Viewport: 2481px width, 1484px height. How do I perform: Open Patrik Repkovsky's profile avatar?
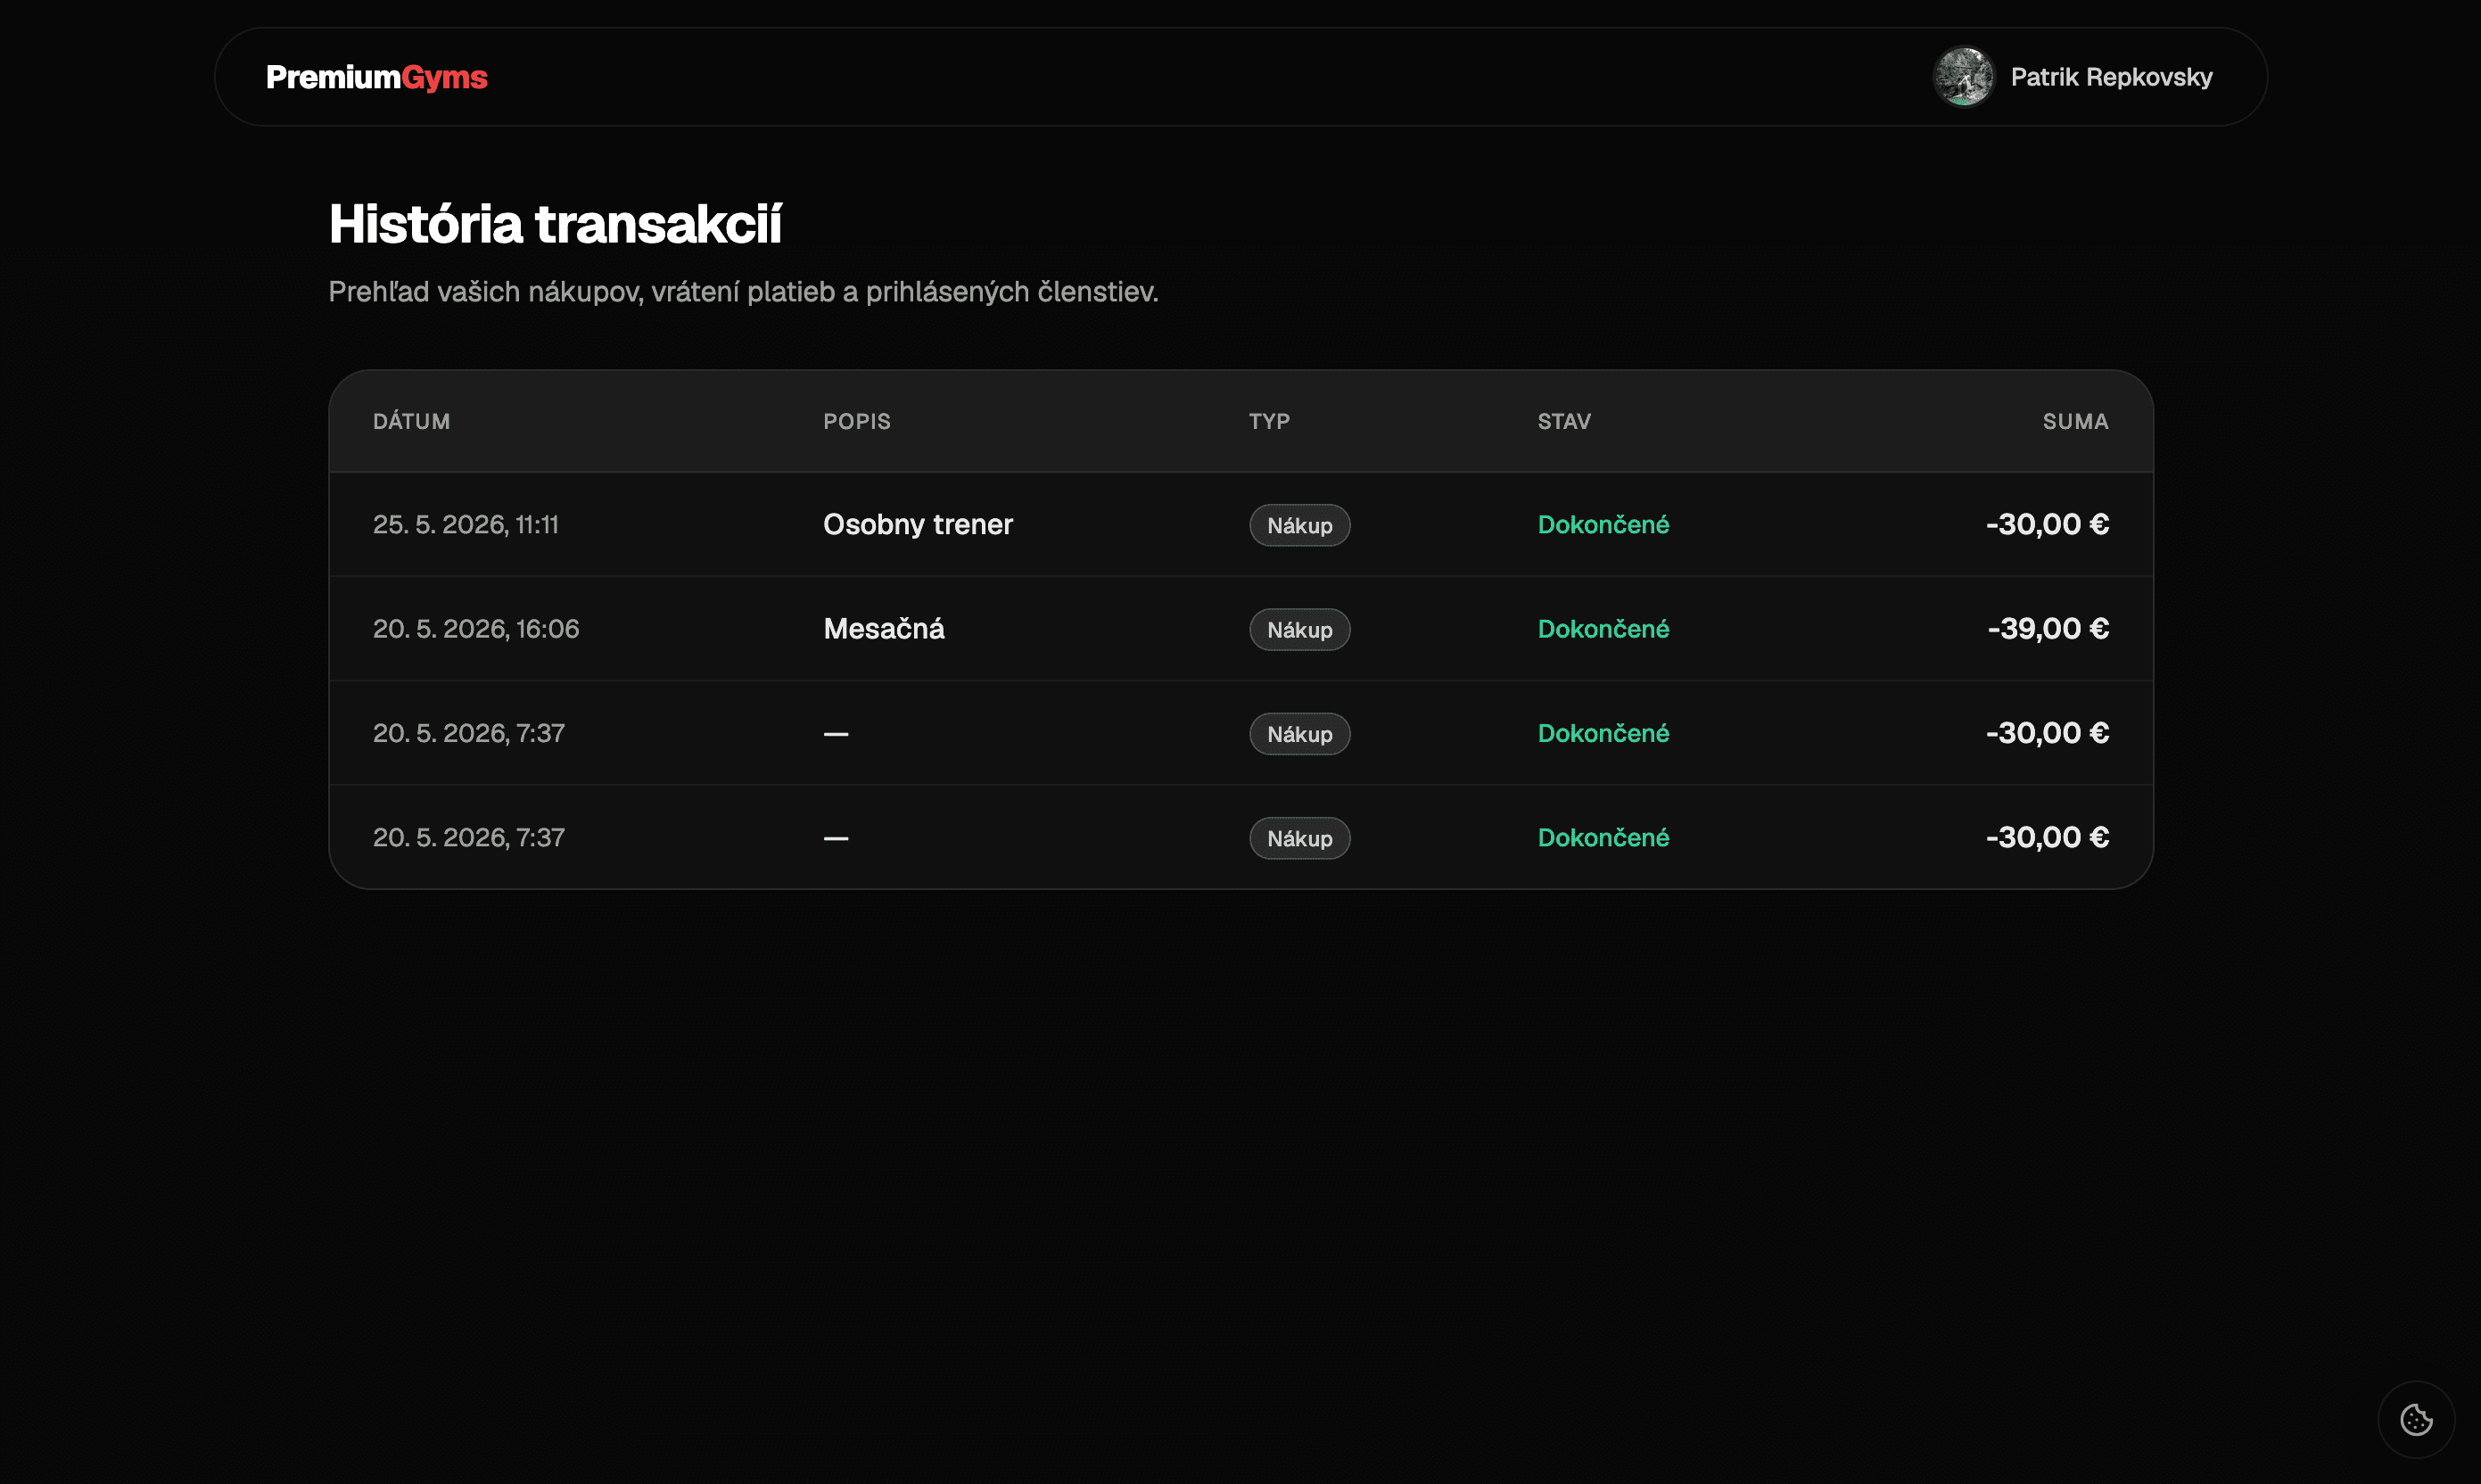1963,77
